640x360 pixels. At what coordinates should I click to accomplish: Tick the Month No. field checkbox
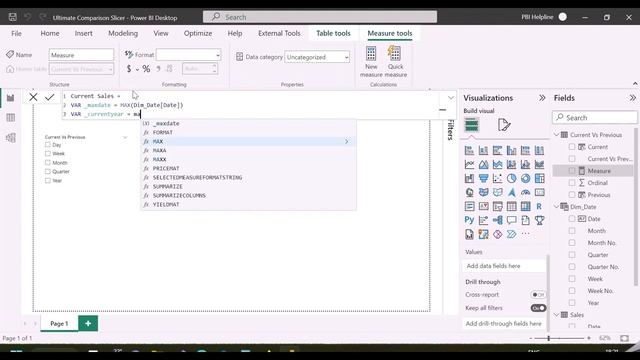coord(572,243)
